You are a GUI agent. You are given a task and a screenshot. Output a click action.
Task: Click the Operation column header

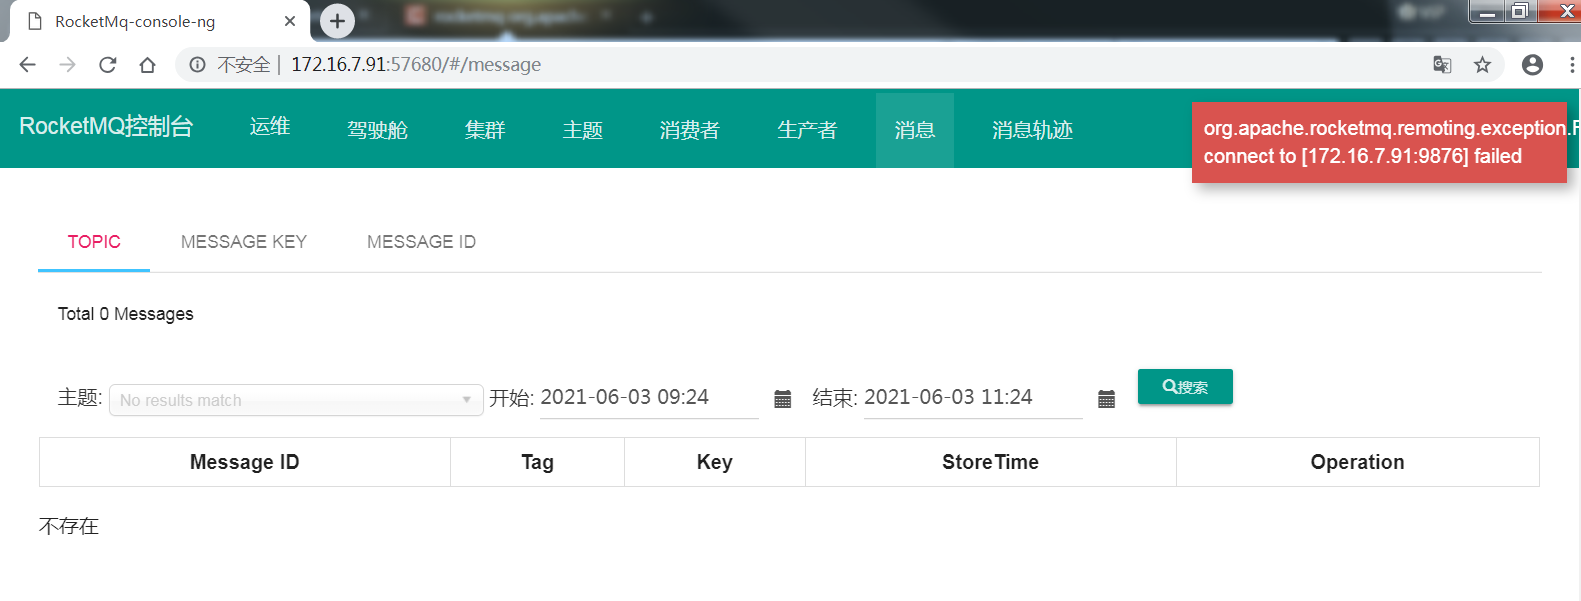[x=1358, y=462]
